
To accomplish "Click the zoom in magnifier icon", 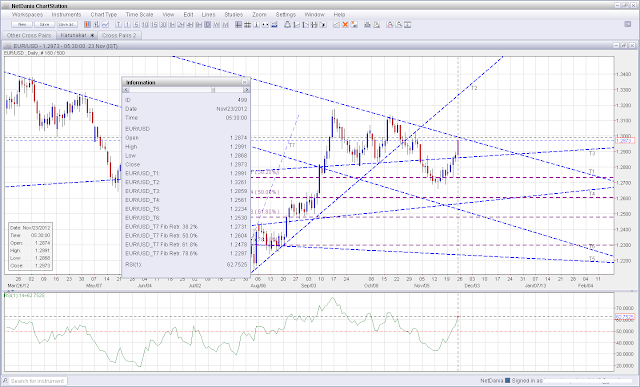I will coord(390,24).
